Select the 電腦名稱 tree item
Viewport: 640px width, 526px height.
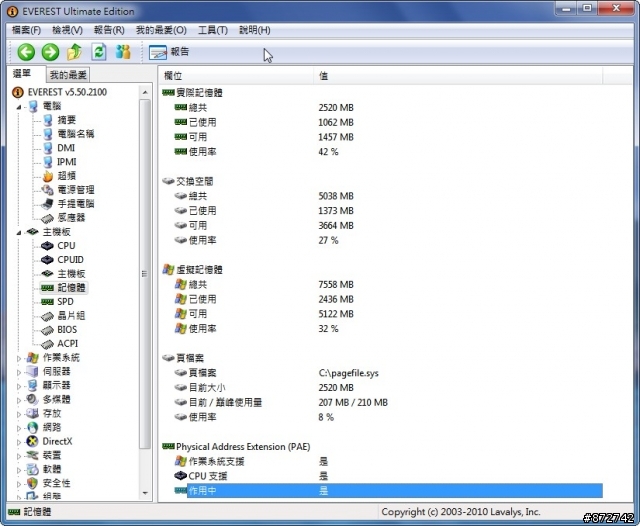76,134
